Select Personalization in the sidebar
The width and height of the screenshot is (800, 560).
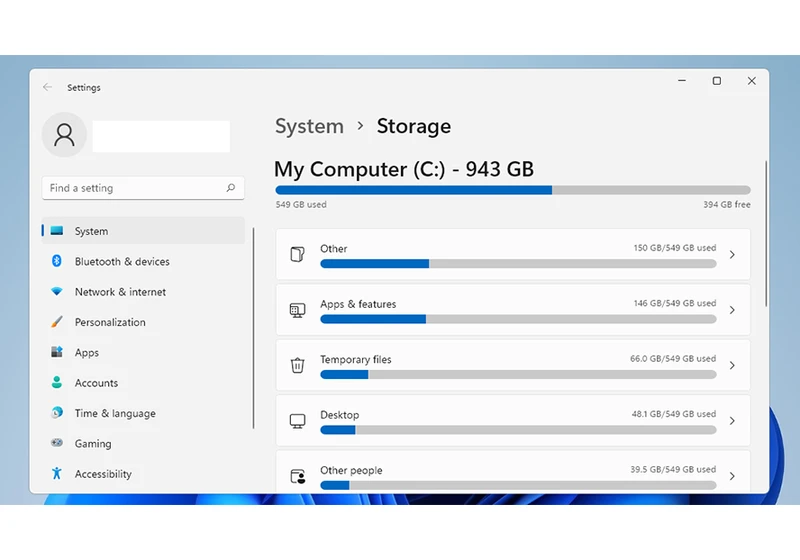point(143,322)
